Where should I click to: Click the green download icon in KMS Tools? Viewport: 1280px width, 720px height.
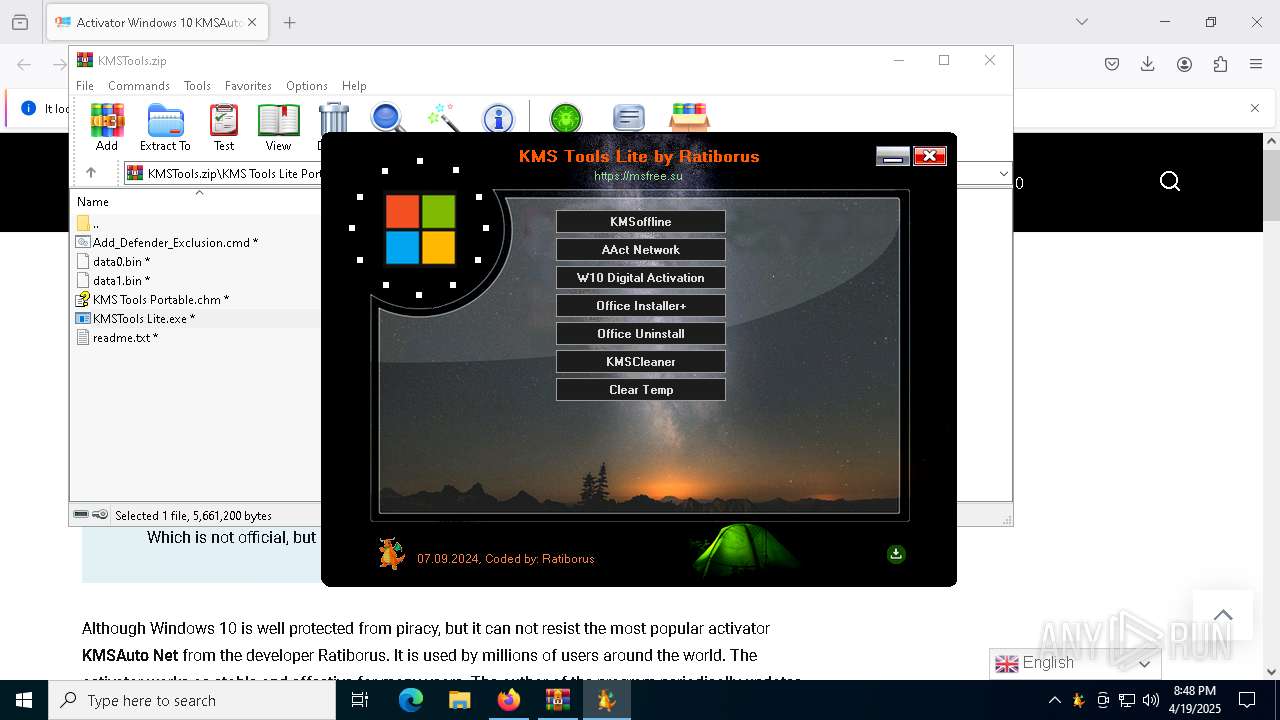coord(896,554)
